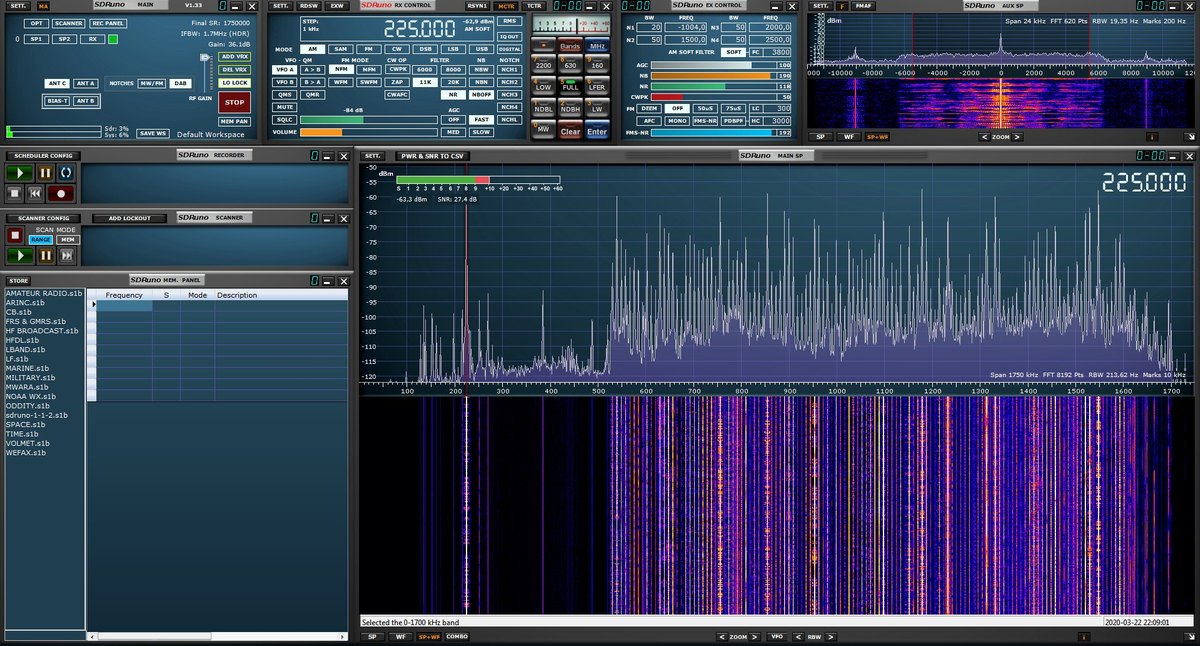The width and height of the screenshot is (1200, 646).
Task: Pause the Recorder playback
Action: click(x=45, y=173)
